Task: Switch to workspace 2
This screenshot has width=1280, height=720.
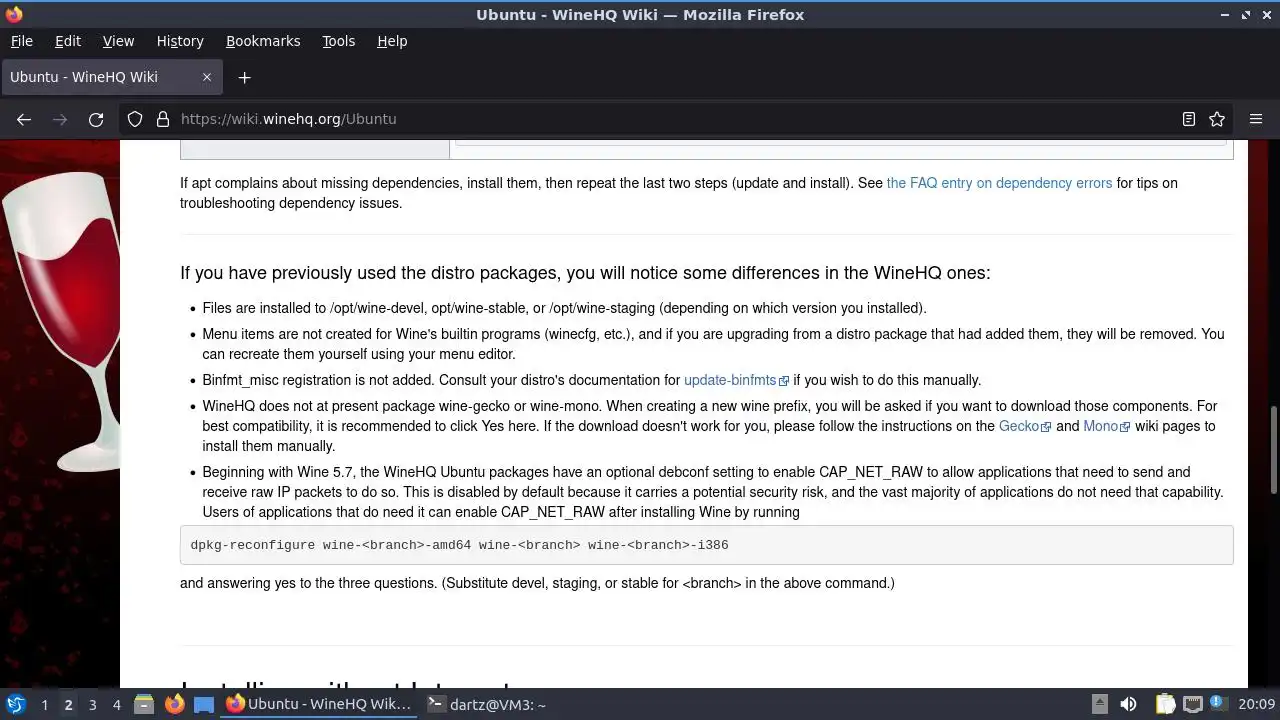Action: [x=68, y=704]
